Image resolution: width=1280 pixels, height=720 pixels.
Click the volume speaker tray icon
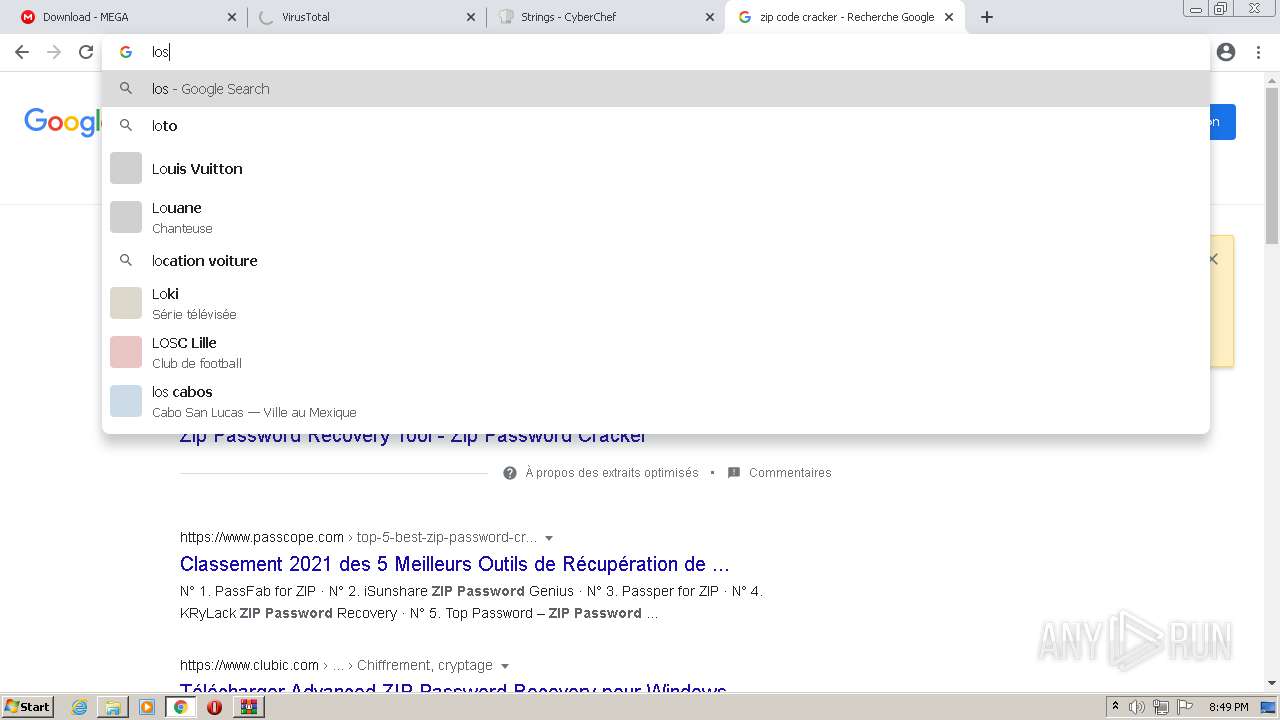[1138, 707]
